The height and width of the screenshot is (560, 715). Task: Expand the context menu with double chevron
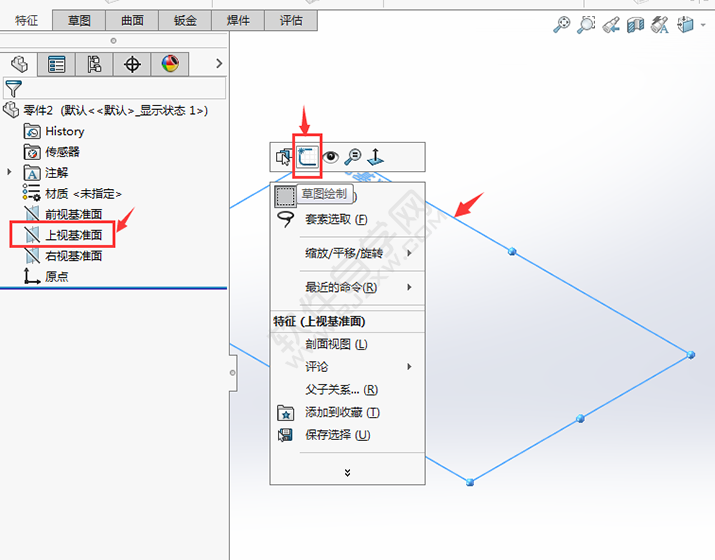347,472
